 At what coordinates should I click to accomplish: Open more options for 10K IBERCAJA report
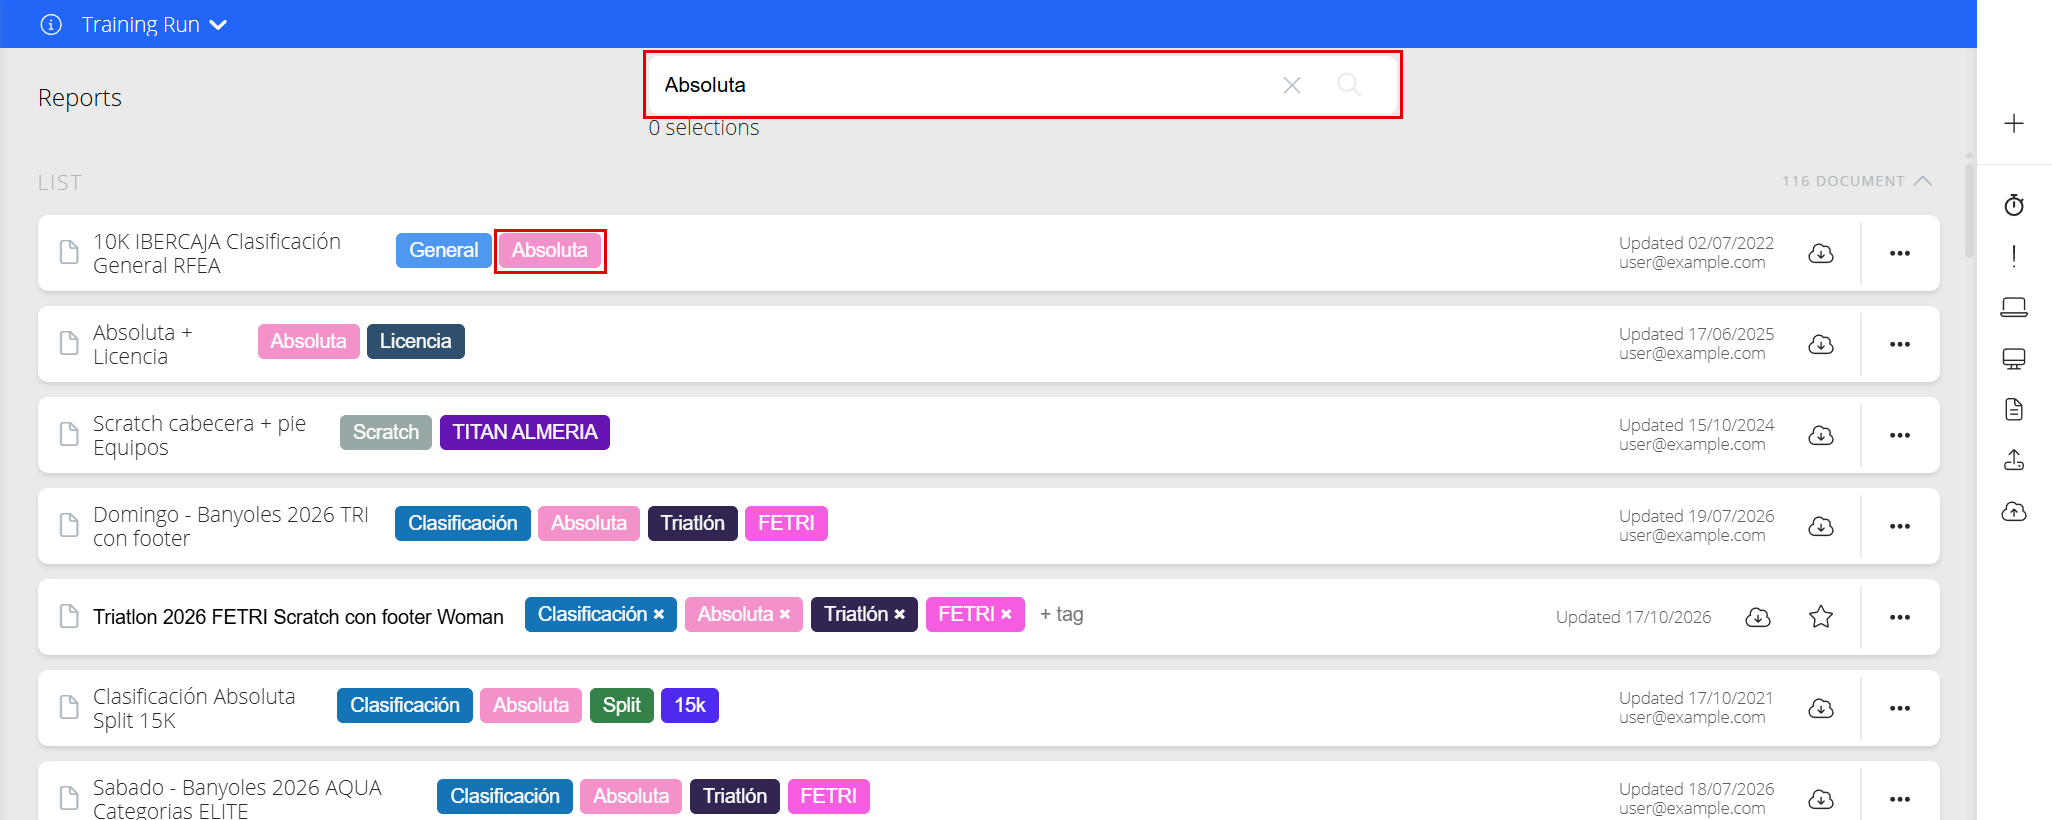[x=1900, y=253]
